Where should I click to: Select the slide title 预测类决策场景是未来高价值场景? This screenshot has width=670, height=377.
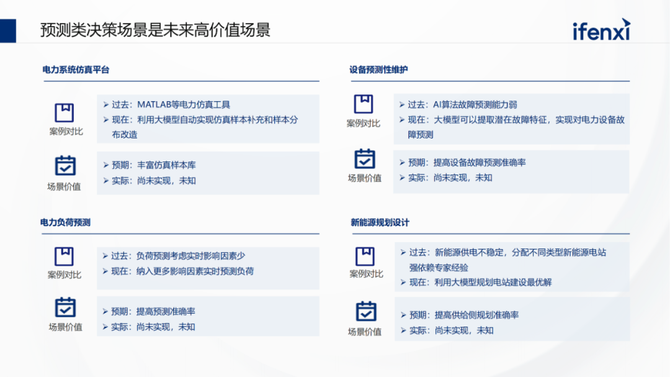(x=155, y=30)
